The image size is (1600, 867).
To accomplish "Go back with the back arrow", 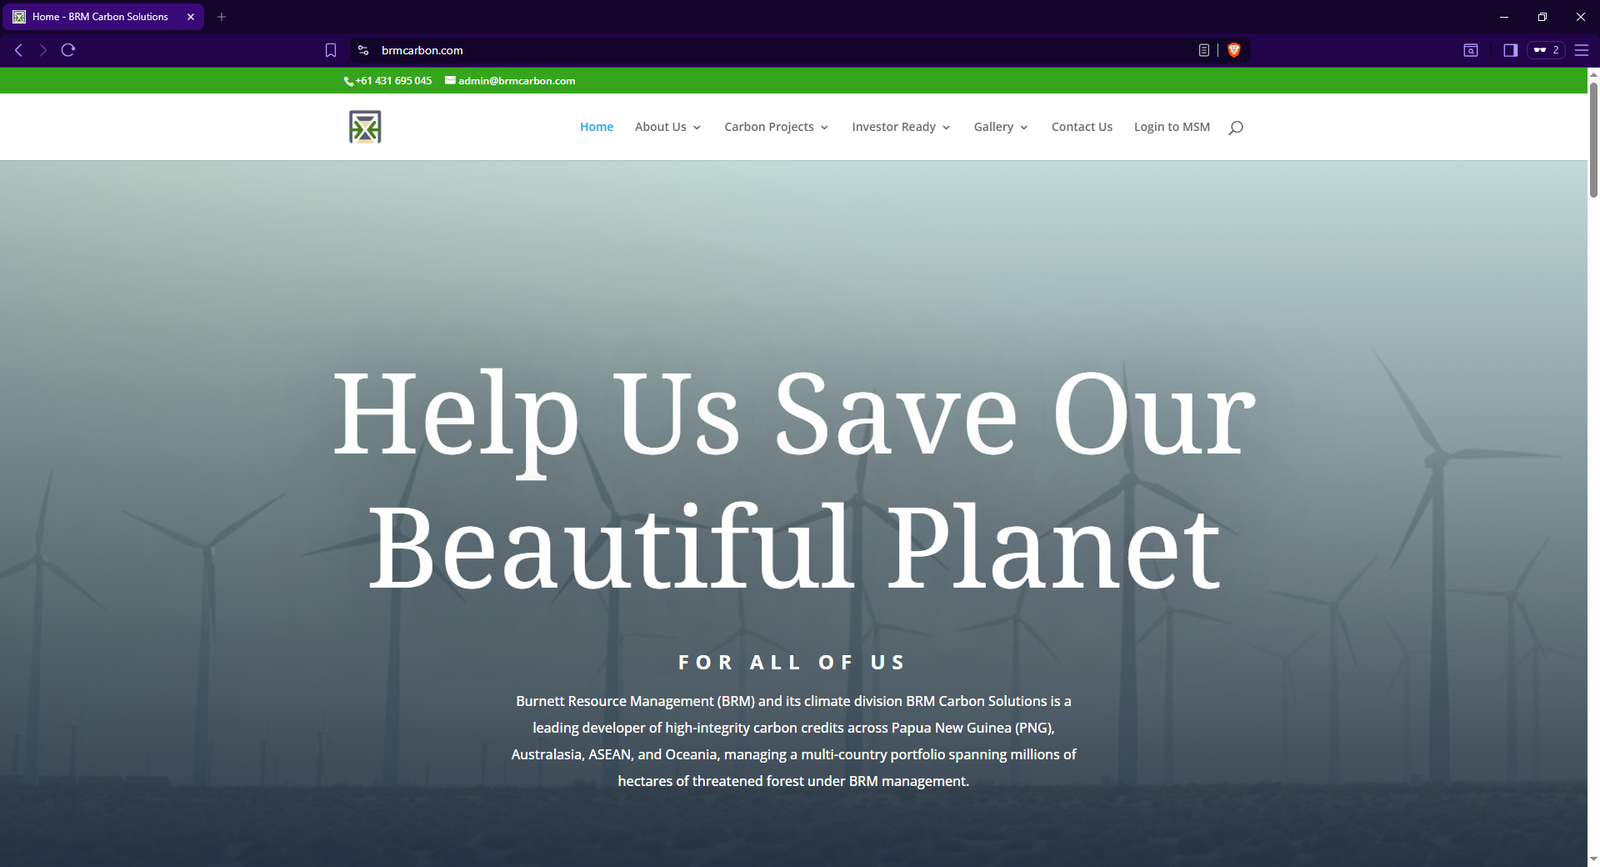I will (18, 50).
